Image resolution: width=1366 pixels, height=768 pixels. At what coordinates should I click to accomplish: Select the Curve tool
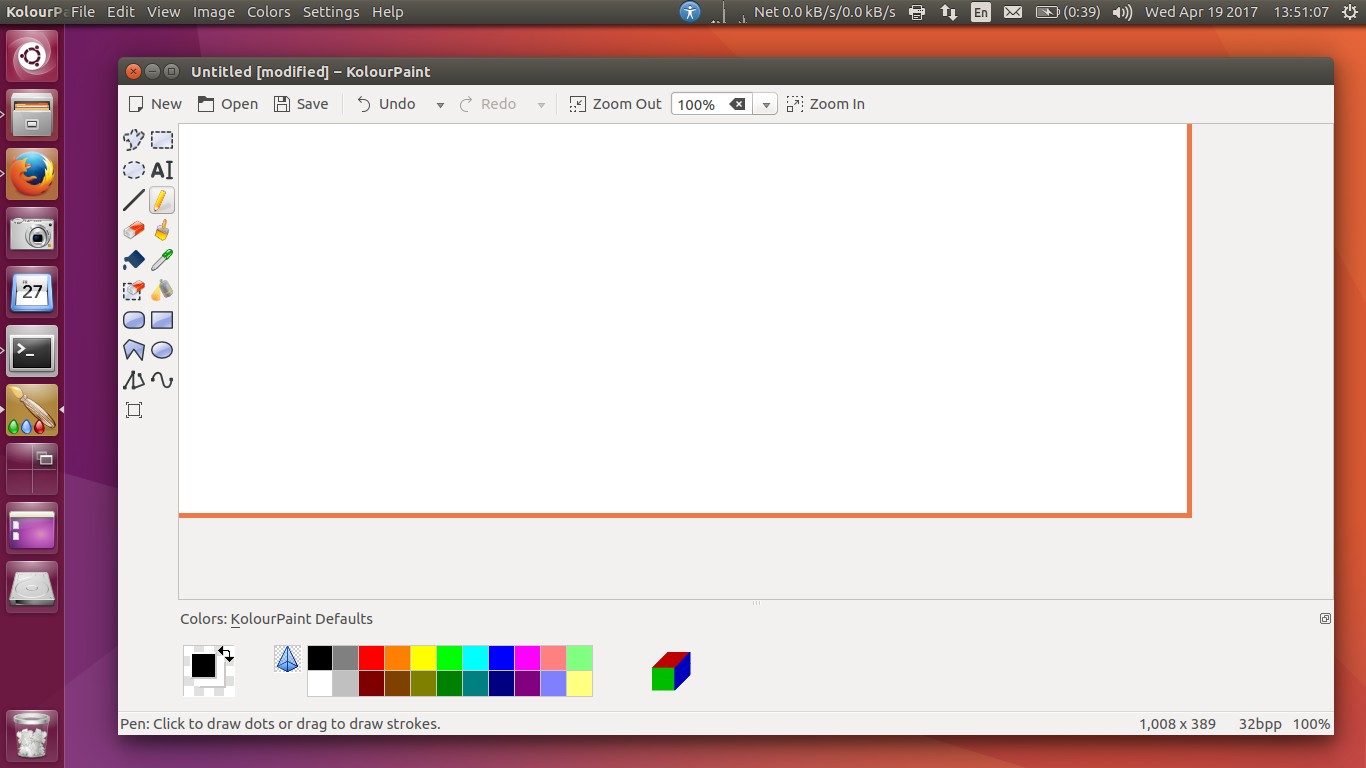[x=162, y=380]
